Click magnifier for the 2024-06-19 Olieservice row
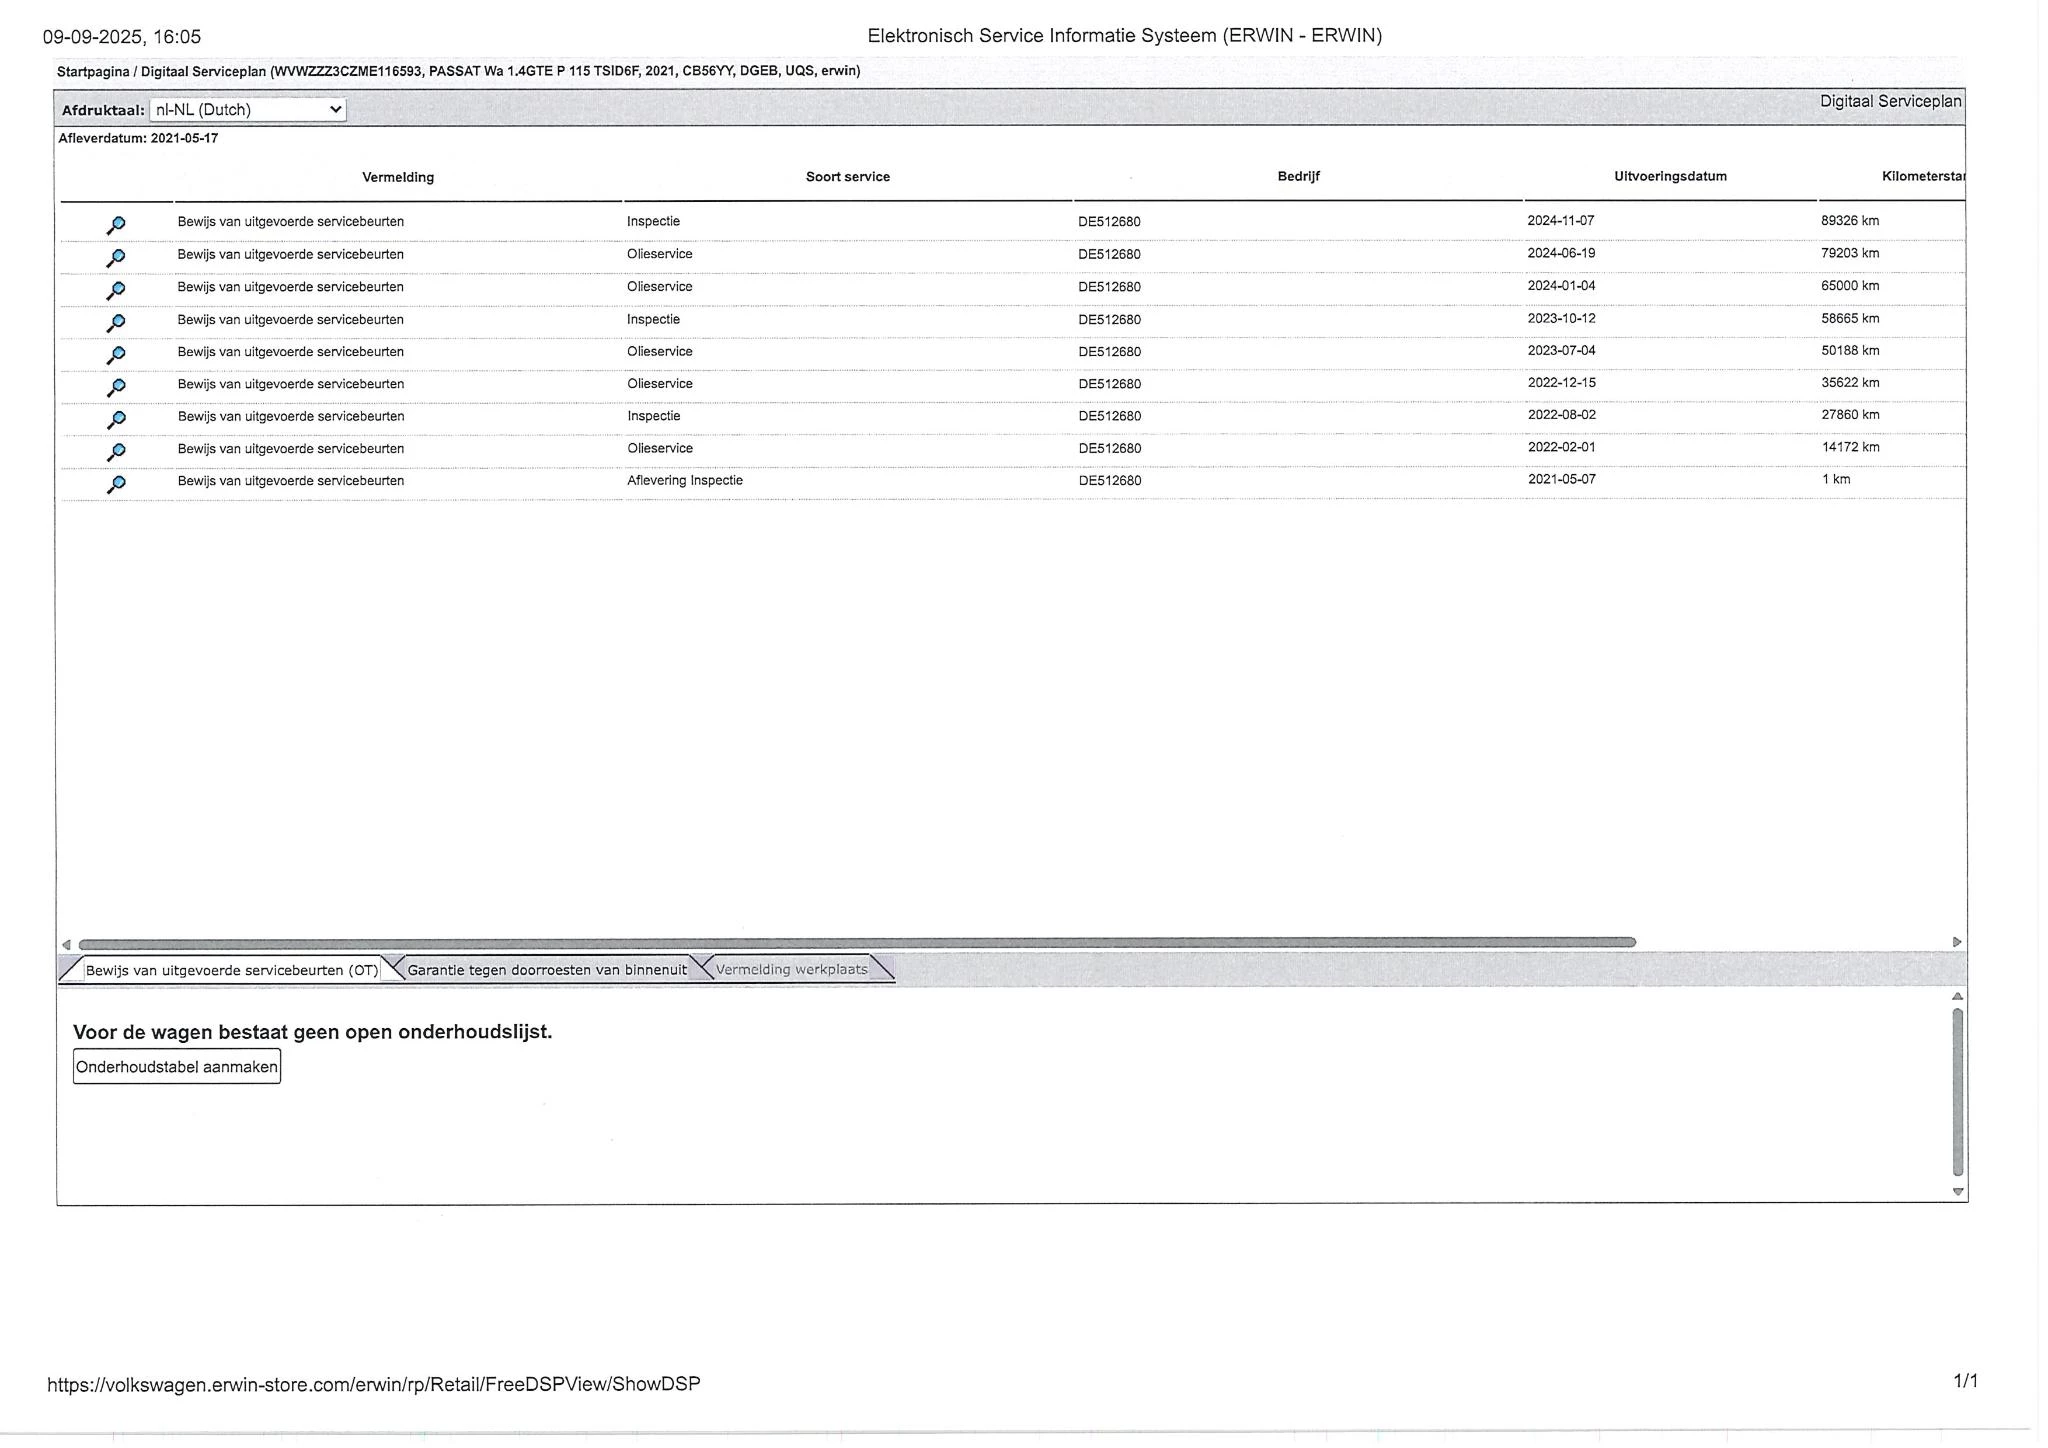 point(116,258)
